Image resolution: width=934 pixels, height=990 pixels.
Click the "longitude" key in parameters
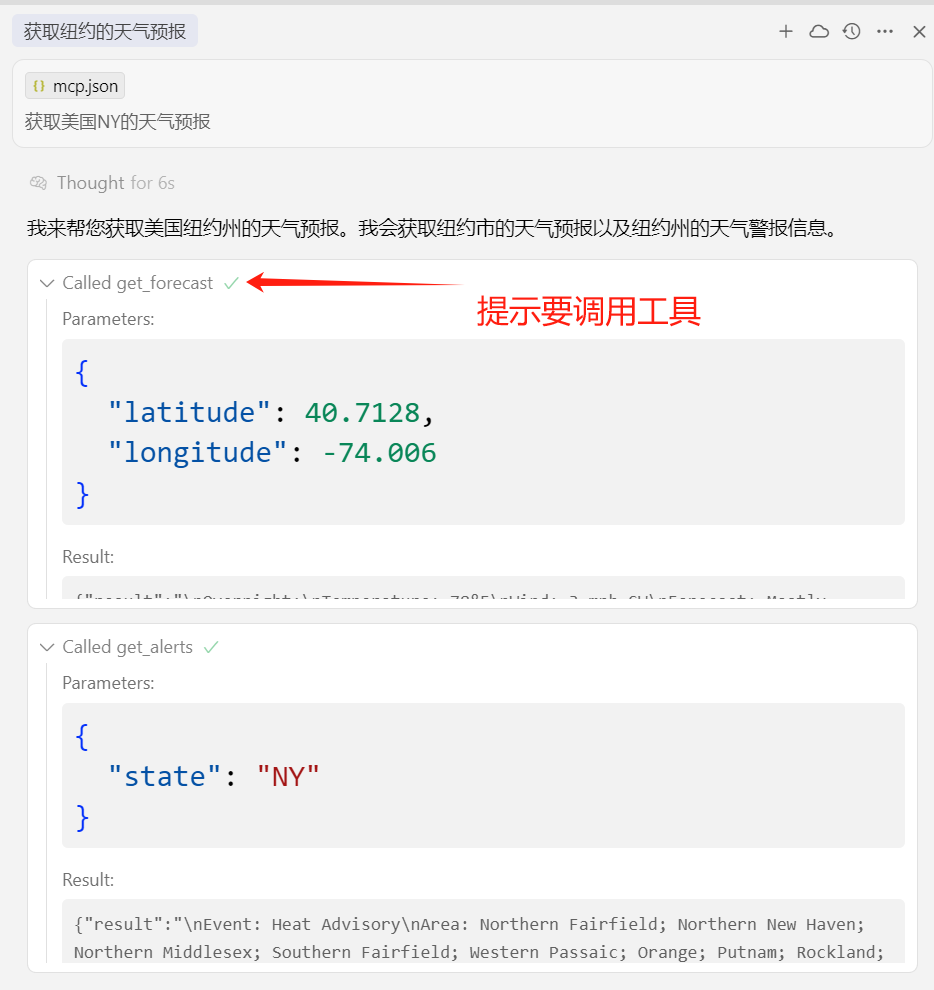[x=198, y=453]
